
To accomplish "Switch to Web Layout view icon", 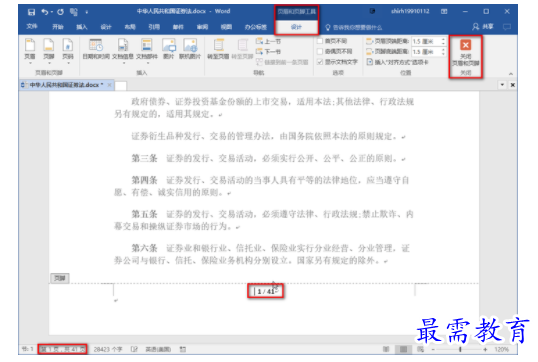I will click(420, 349).
